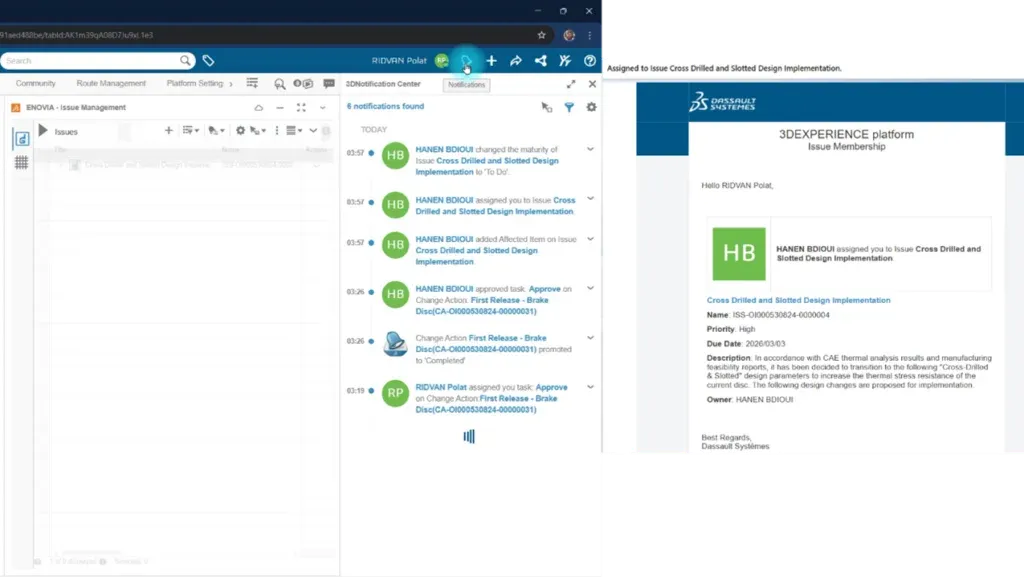Open the Collaboration network icon in top bar
Screen dimensions: 1024x577
click(541, 61)
